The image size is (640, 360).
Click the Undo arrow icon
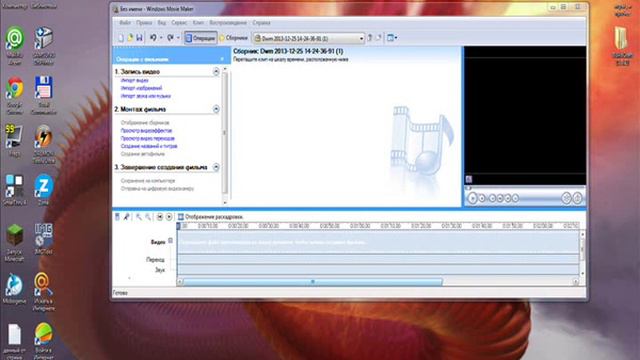[x=153, y=38]
